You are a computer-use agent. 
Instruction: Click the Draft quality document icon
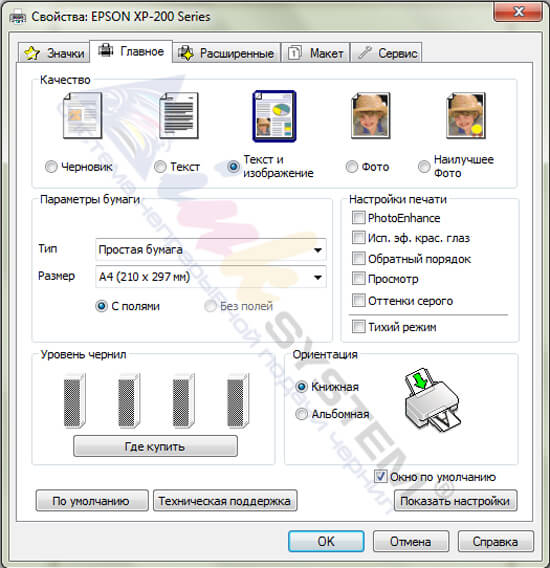point(83,116)
